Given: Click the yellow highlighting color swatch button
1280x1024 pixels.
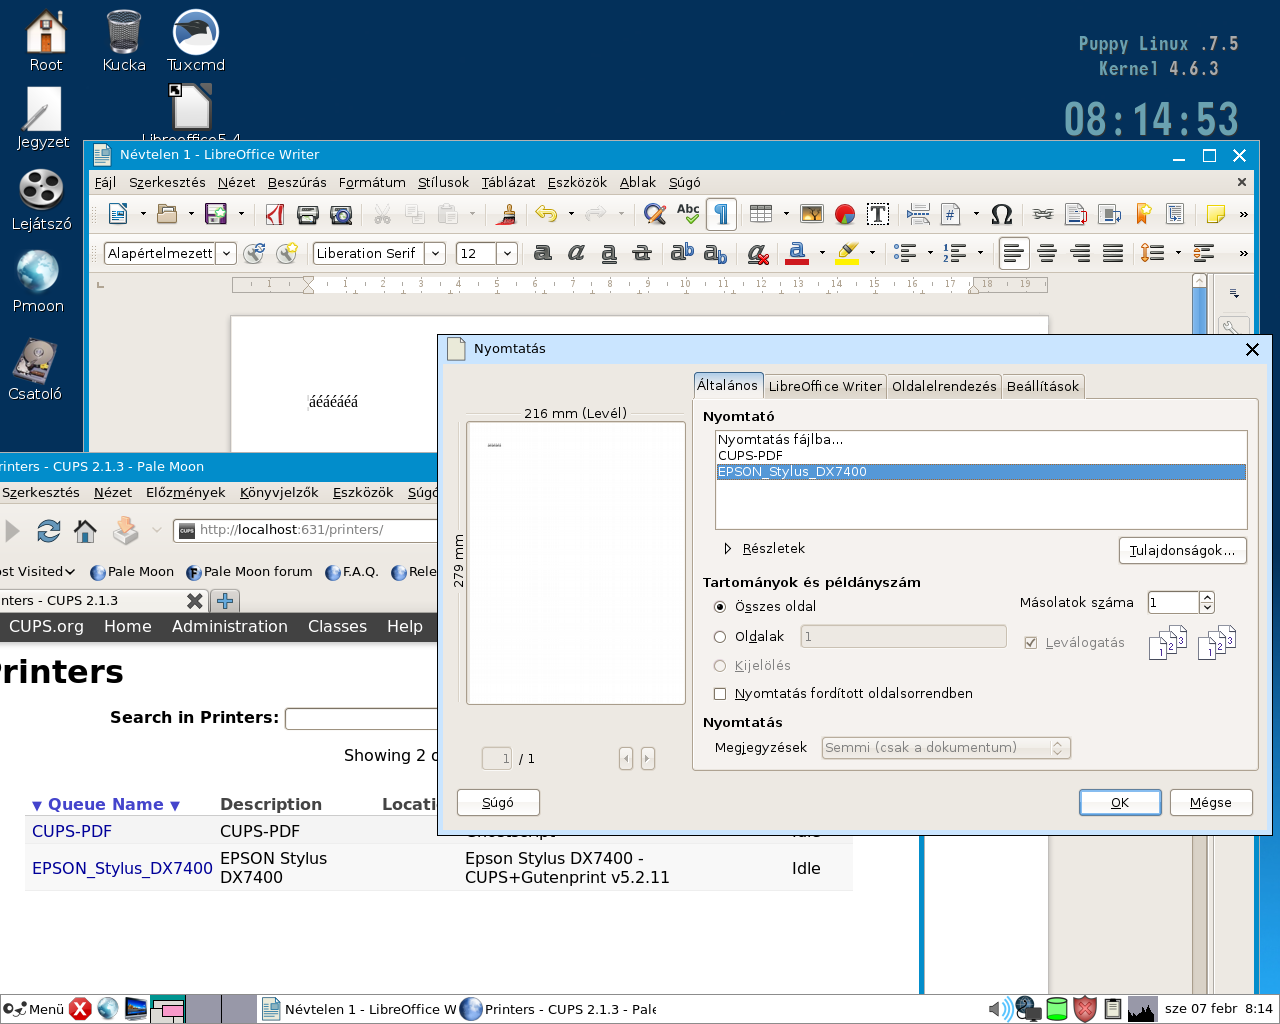Looking at the screenshot, I should [848, 253].
